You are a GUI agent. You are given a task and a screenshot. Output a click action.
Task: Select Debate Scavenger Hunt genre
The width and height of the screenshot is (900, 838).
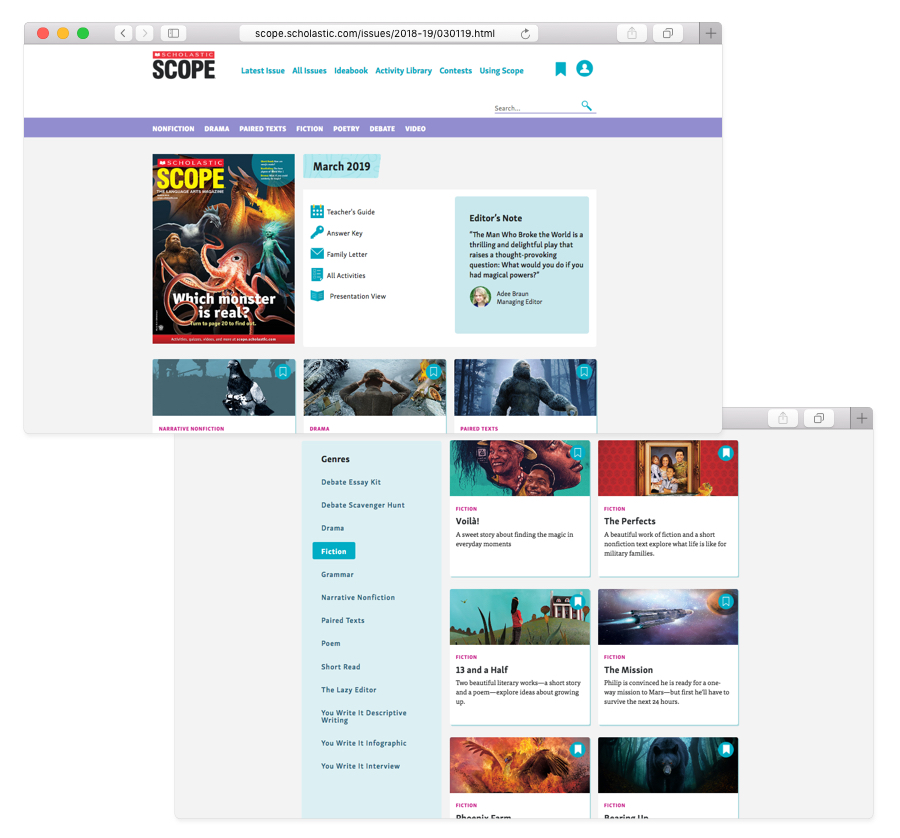(x=363, y=505)
